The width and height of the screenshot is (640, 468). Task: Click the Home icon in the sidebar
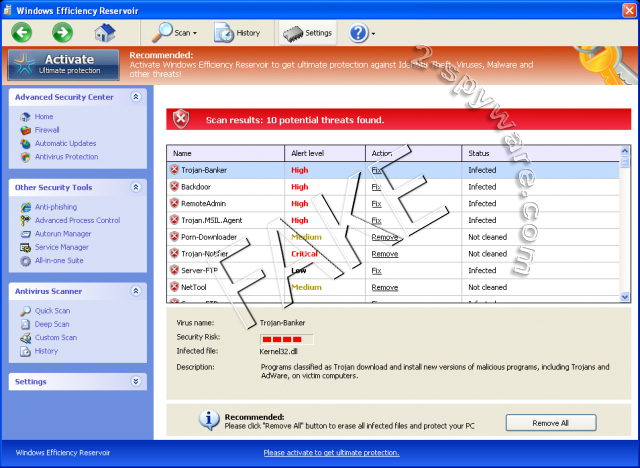[25, 117]
